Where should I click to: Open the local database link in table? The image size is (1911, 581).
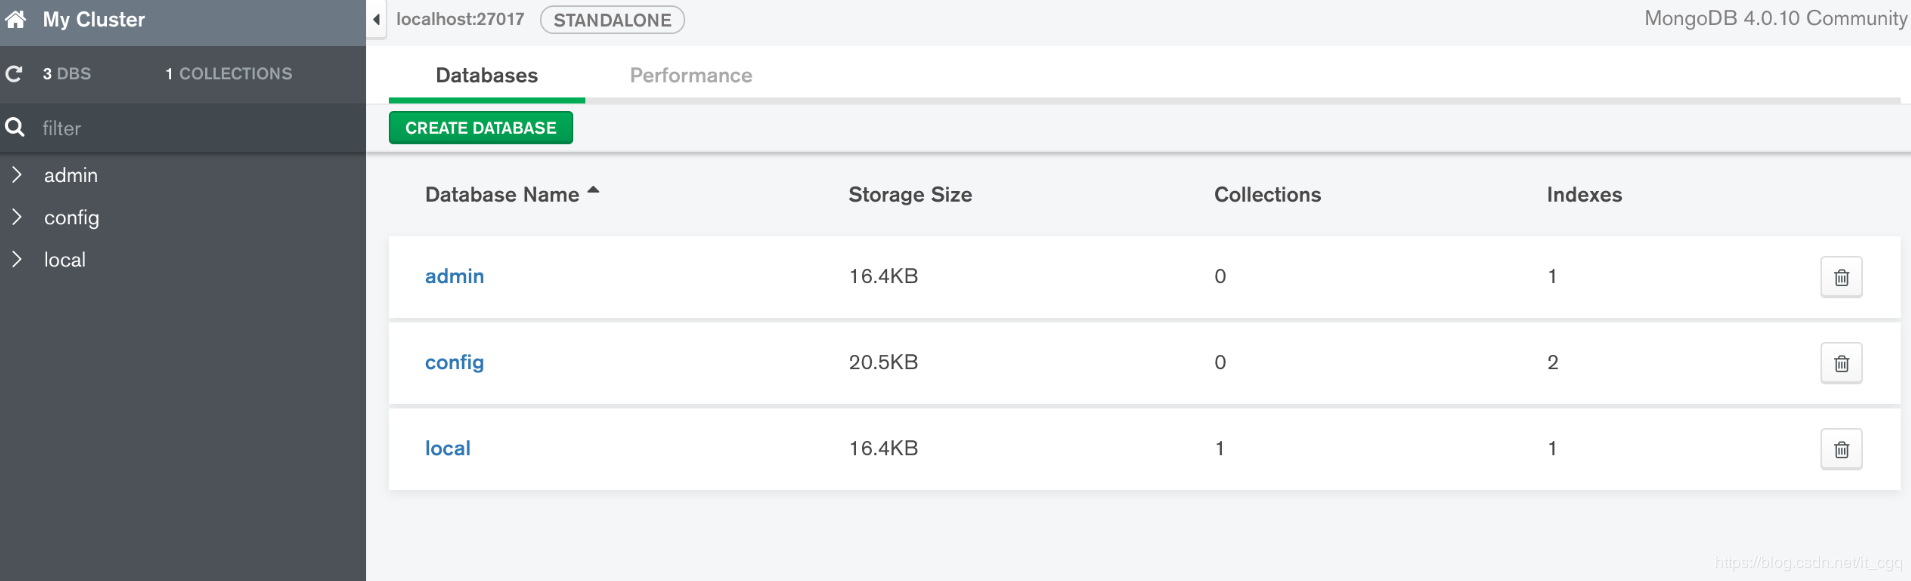pos(447,448)
